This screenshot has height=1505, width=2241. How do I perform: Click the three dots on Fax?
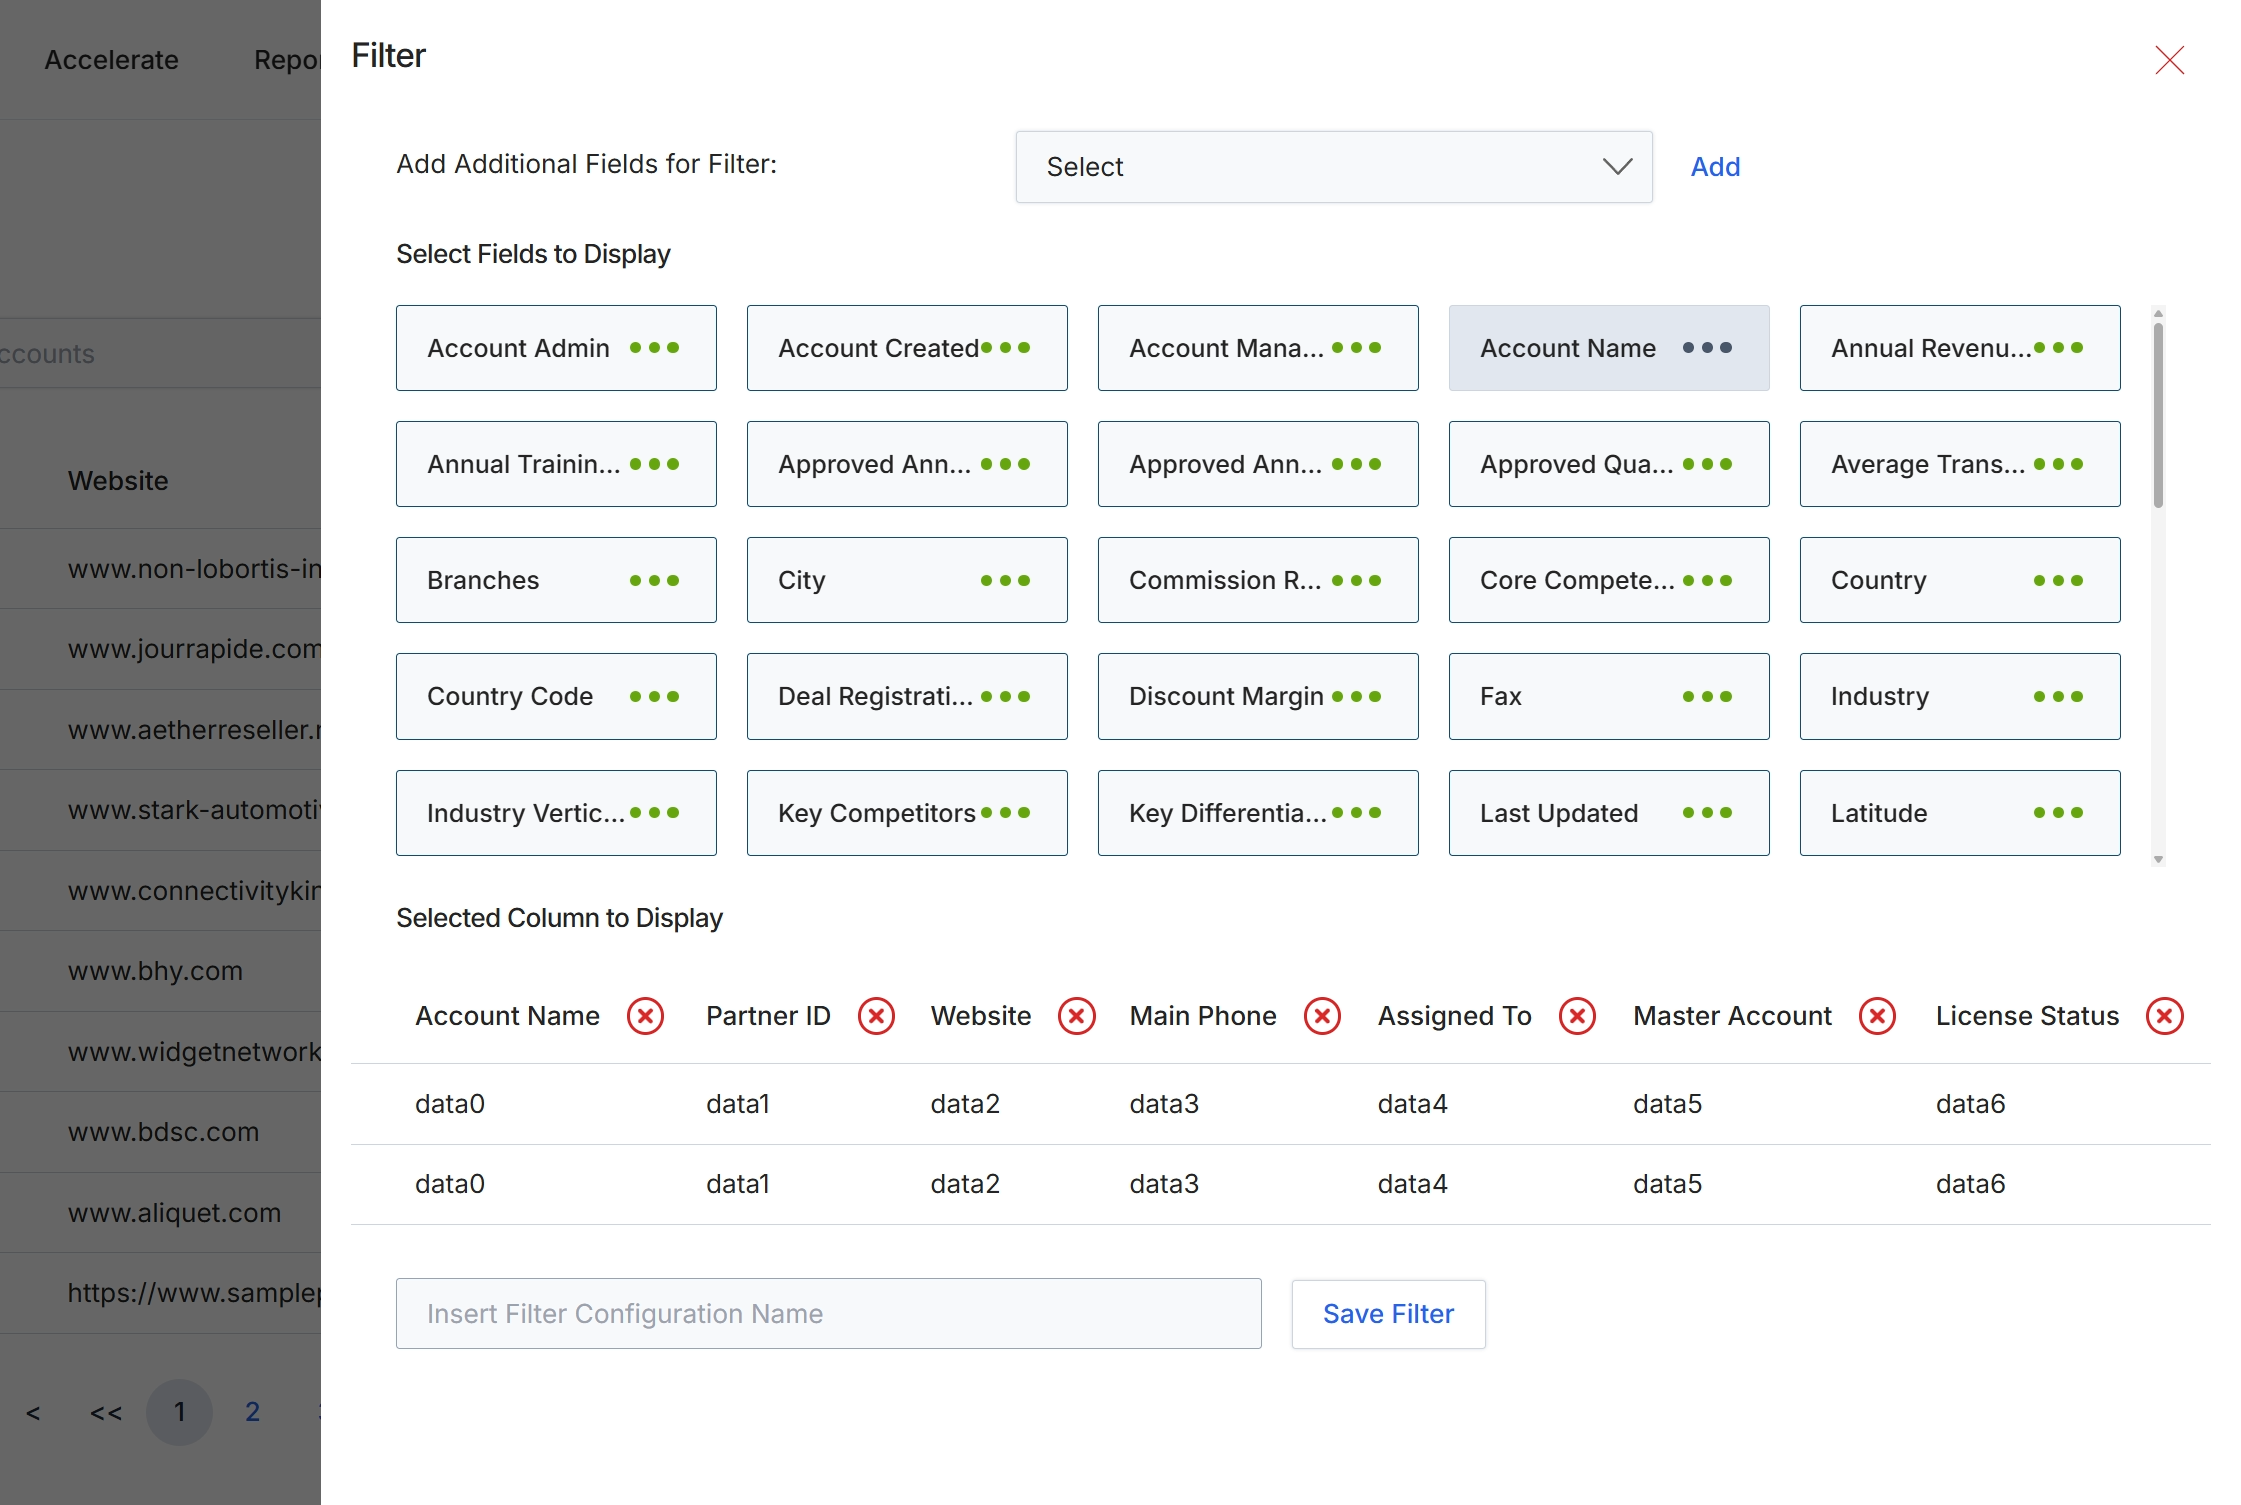pos(1707,697)
